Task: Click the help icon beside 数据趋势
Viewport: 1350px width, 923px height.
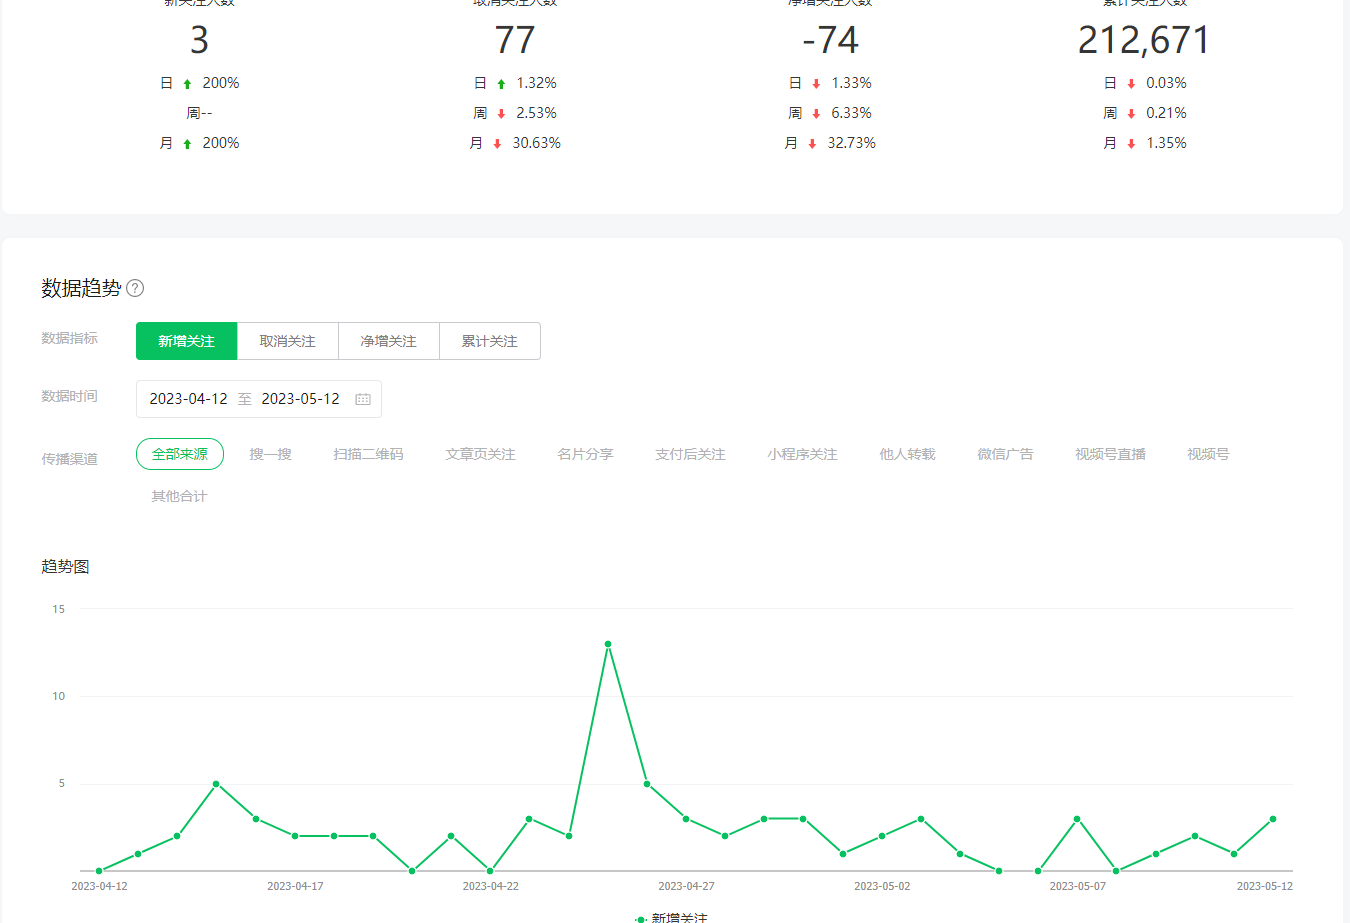Action: point(135,288)
